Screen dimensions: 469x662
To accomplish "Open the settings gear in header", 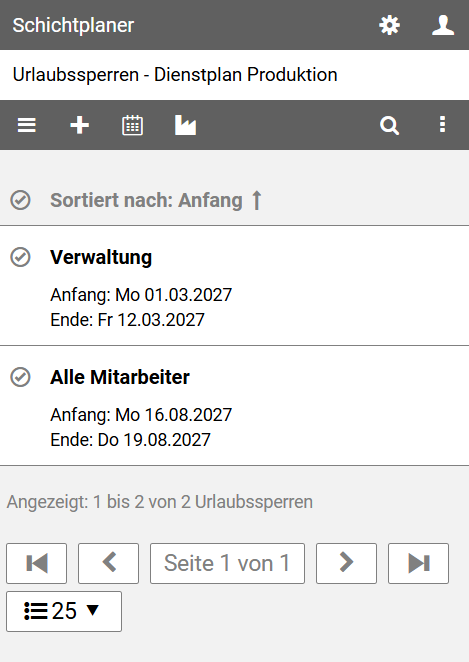I will click(389, 25).
